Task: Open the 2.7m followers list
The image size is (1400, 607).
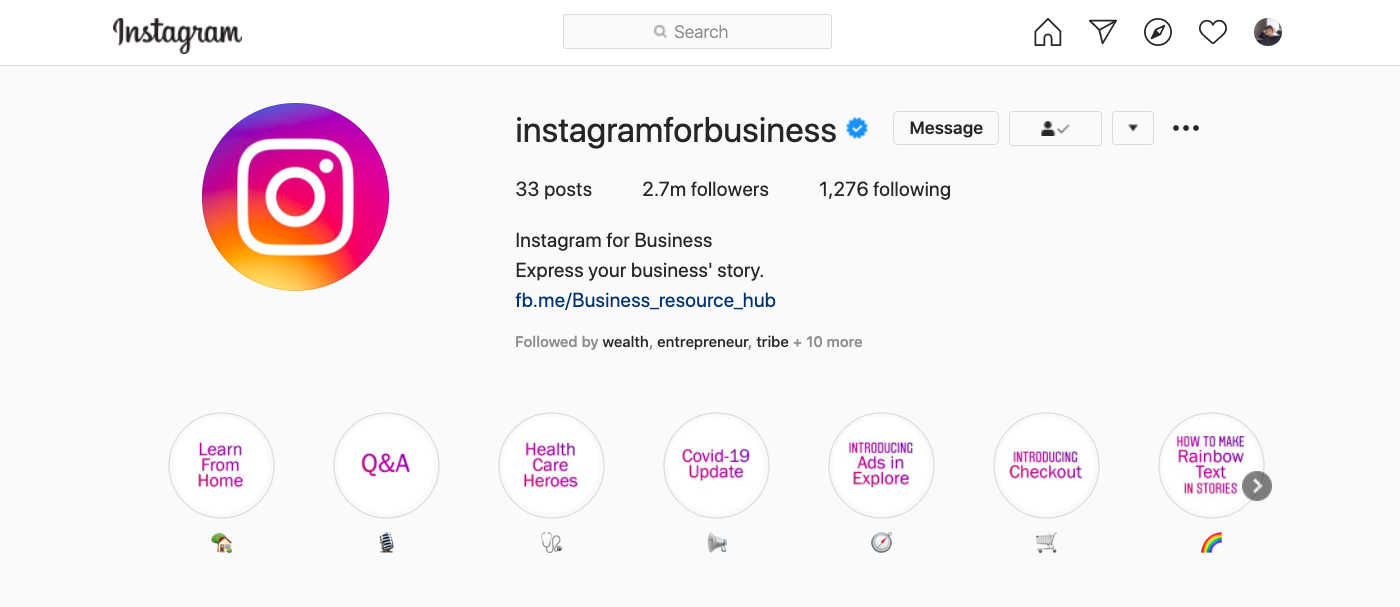Action: click(705, 189)
